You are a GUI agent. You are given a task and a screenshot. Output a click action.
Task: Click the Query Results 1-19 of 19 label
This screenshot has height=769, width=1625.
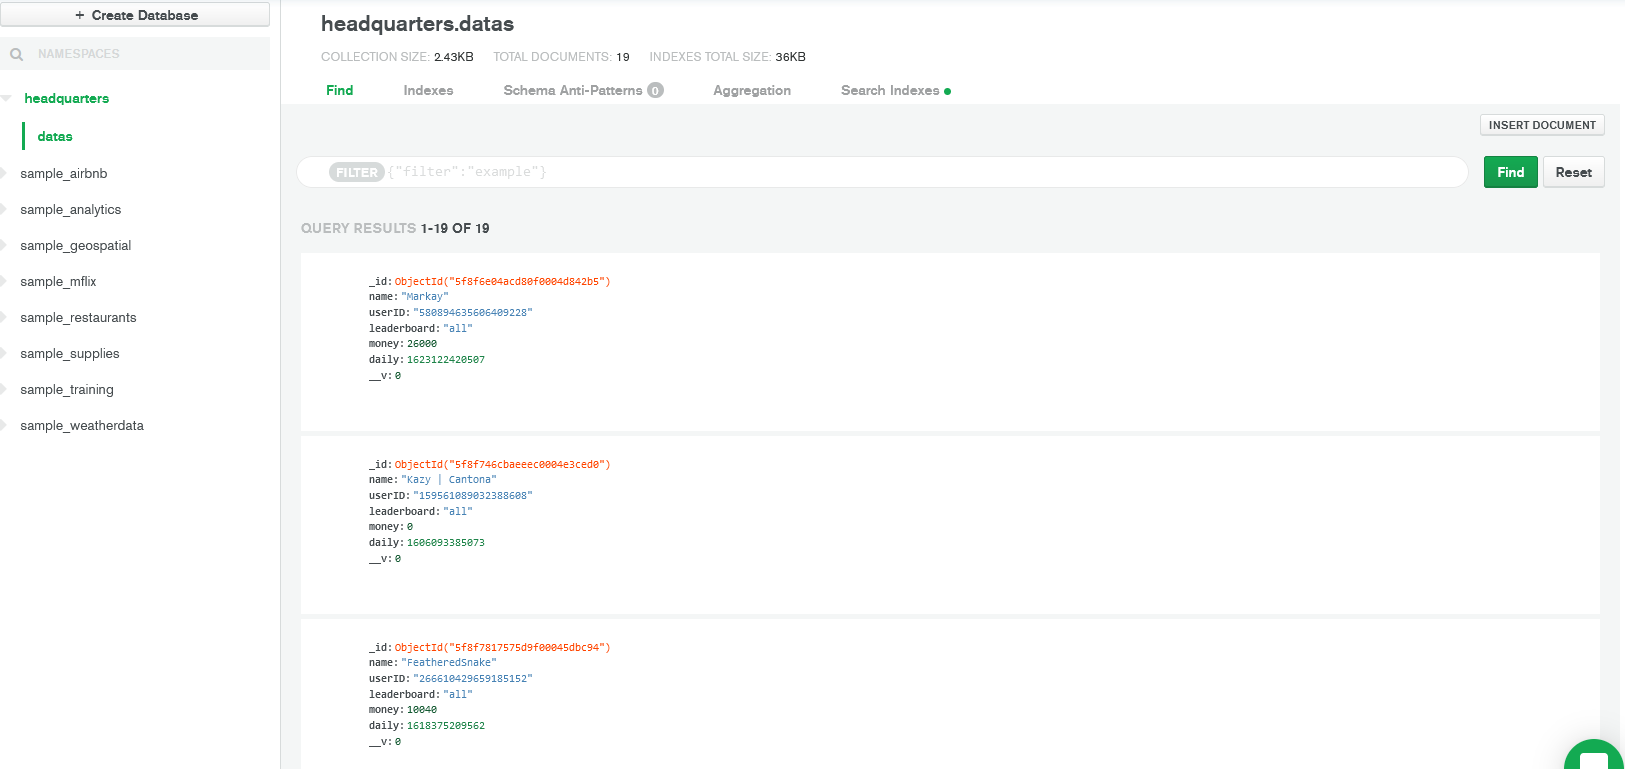coord(395,228)
